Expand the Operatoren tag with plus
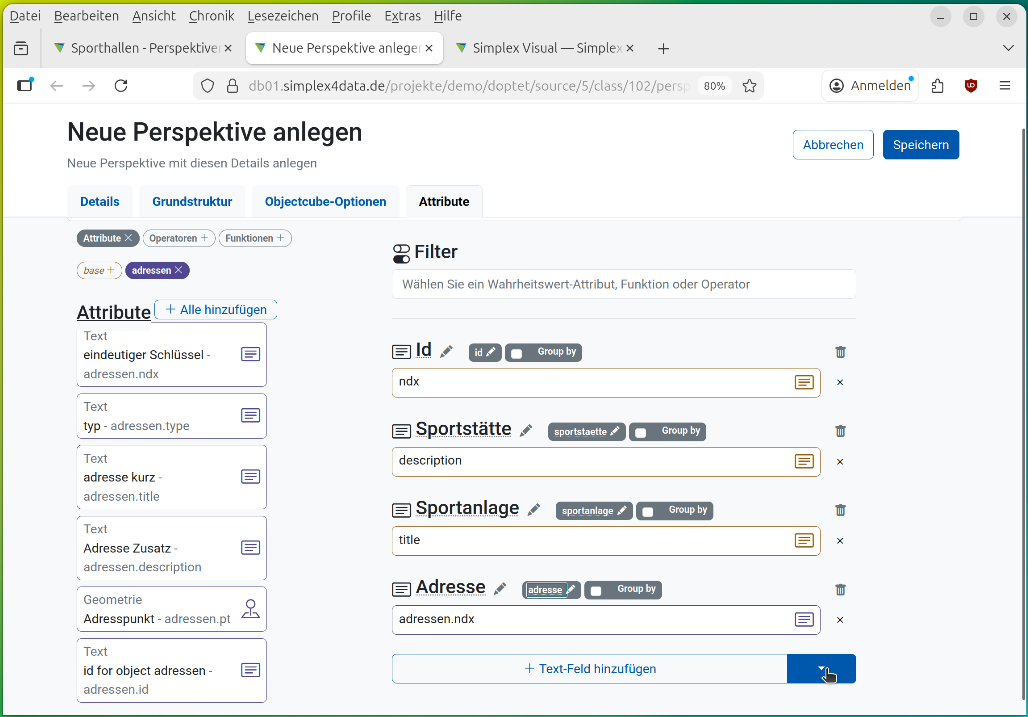This screenshot has width=1028, height=717. 204,238
